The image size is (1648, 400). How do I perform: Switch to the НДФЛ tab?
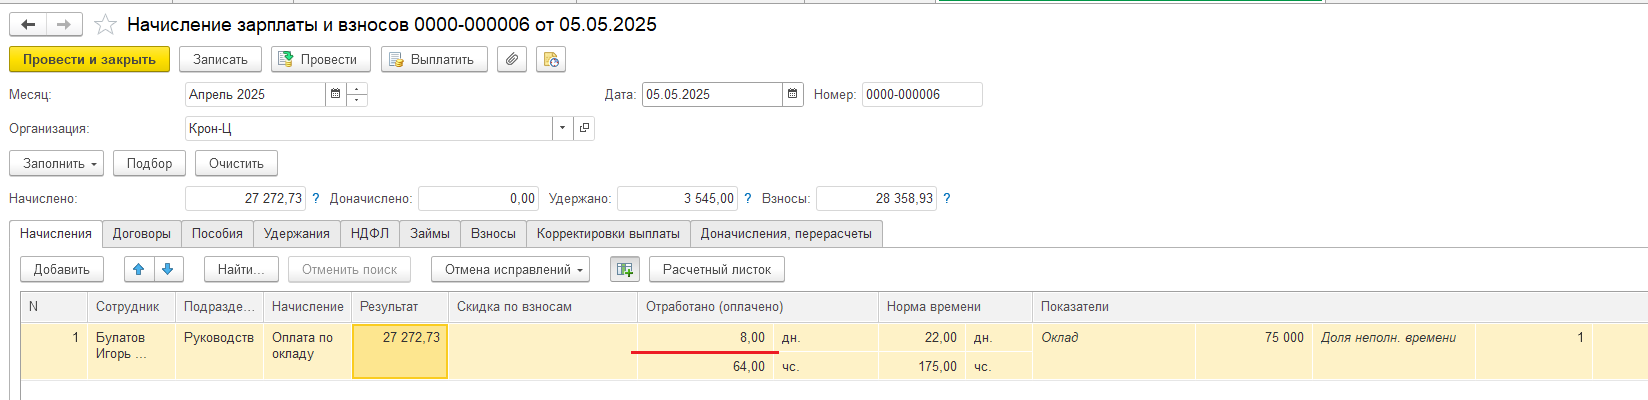369,233
